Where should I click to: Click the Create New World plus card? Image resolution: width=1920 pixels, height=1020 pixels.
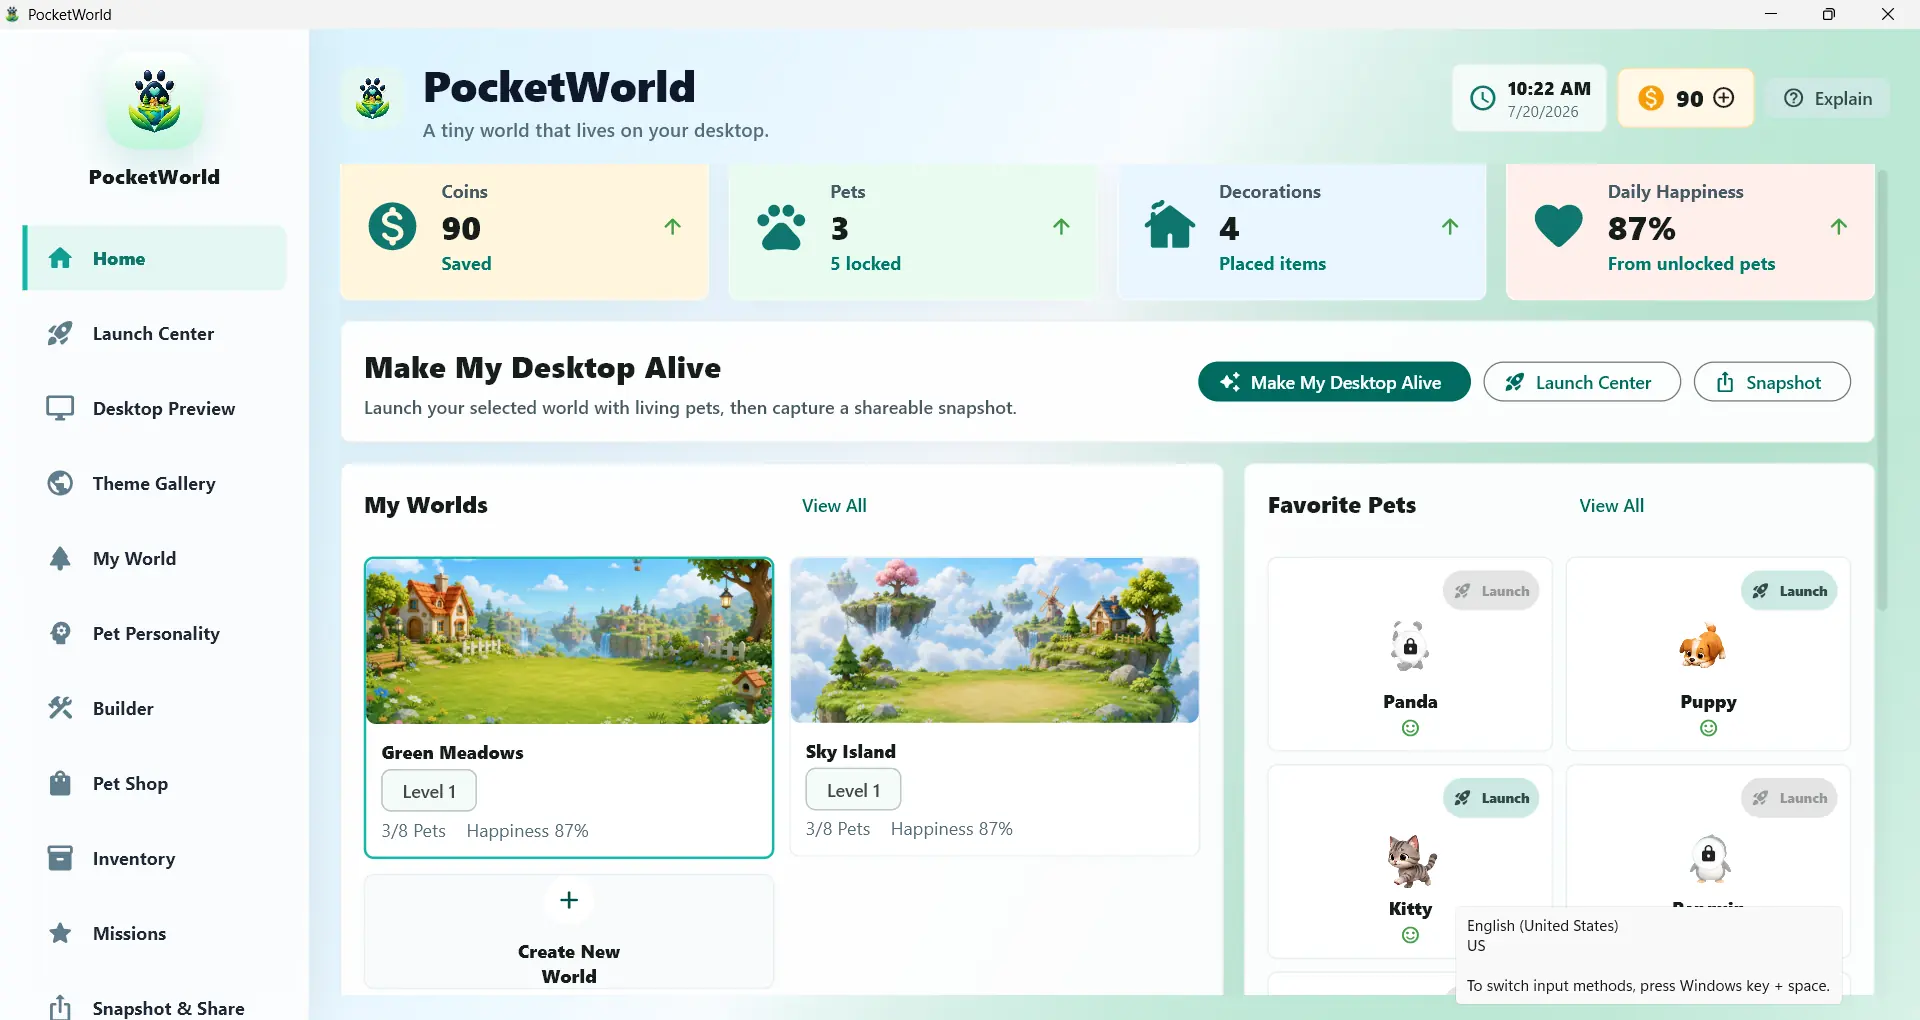point(569,932)
